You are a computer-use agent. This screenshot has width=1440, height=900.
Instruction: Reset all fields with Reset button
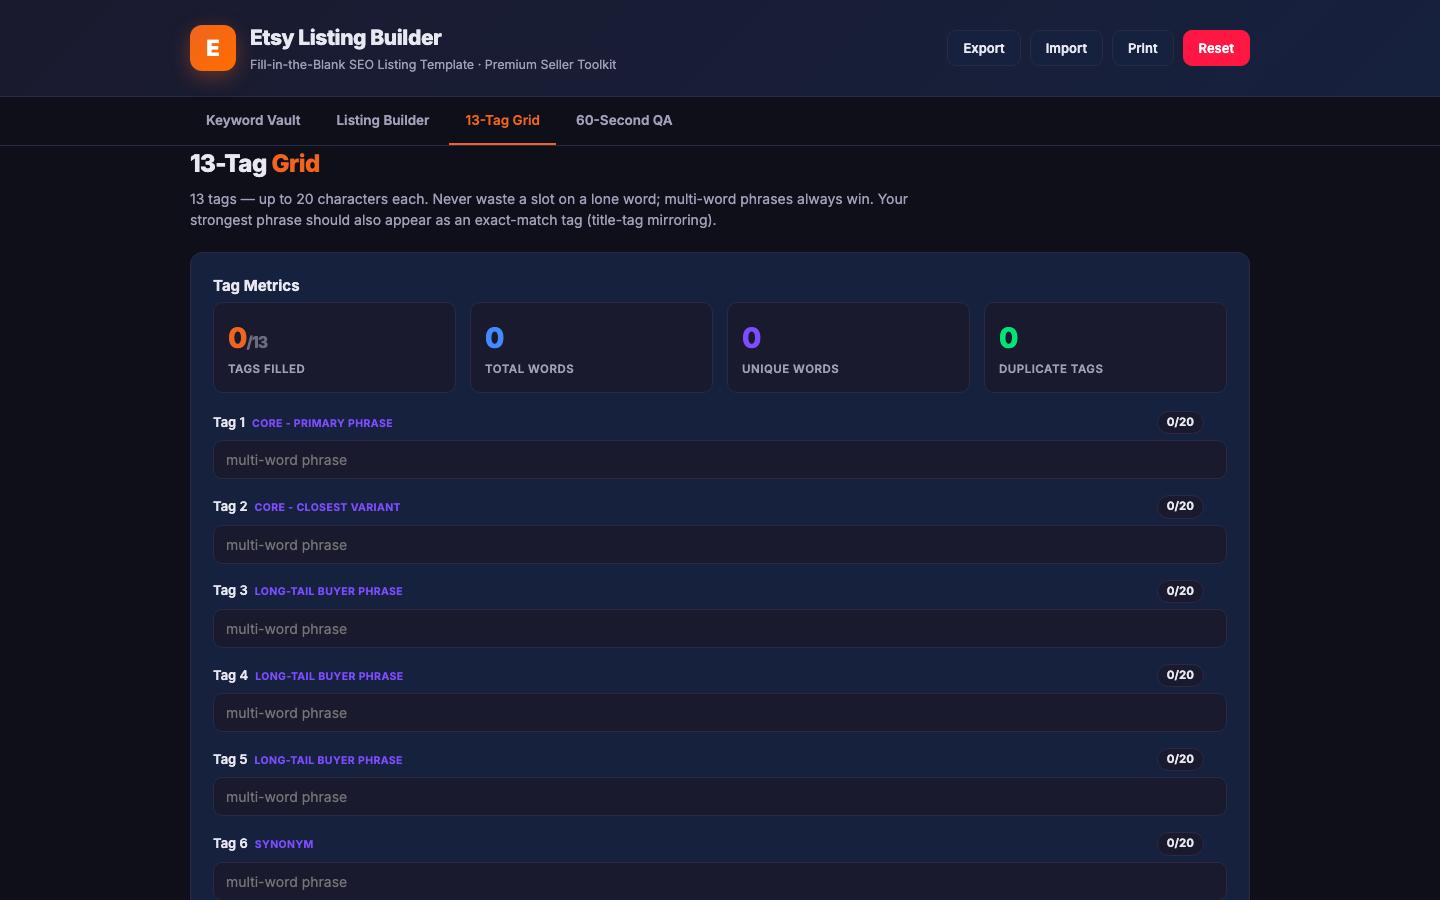[1216, 48]
